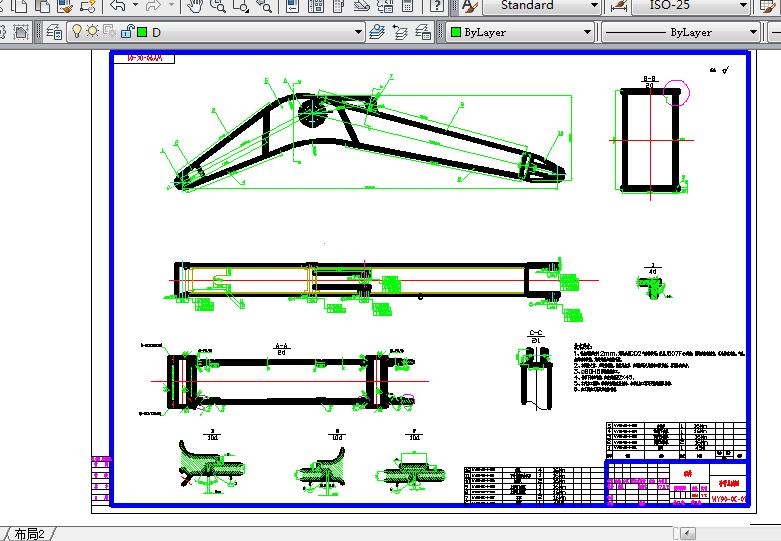Open the Properties palette icon

(x=293, y=6)
